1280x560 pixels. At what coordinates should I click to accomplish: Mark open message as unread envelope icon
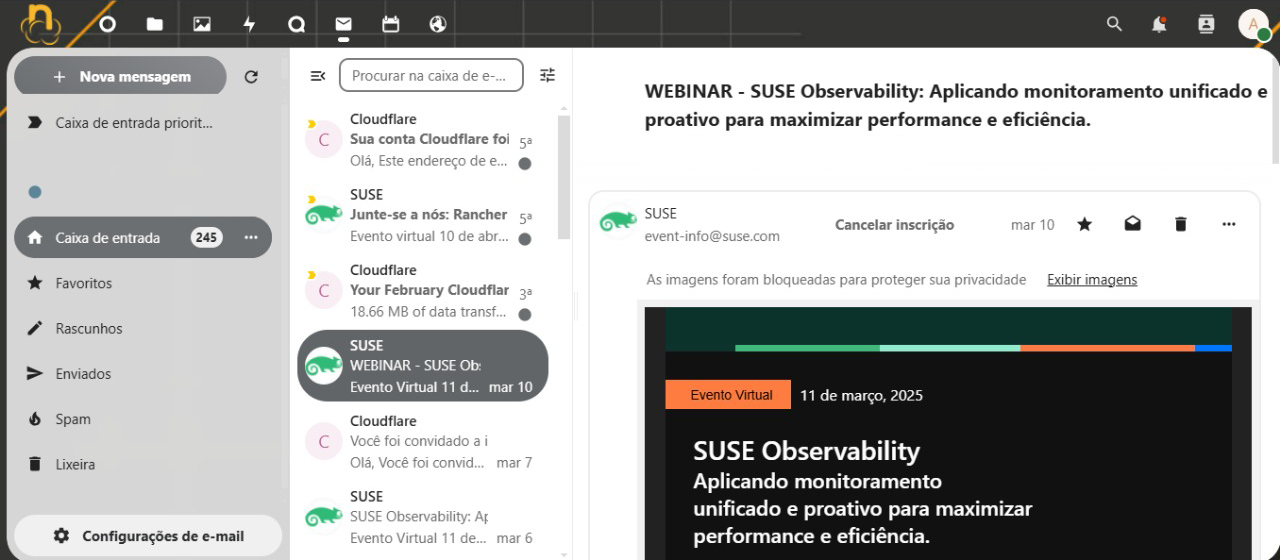[1132, 224]
